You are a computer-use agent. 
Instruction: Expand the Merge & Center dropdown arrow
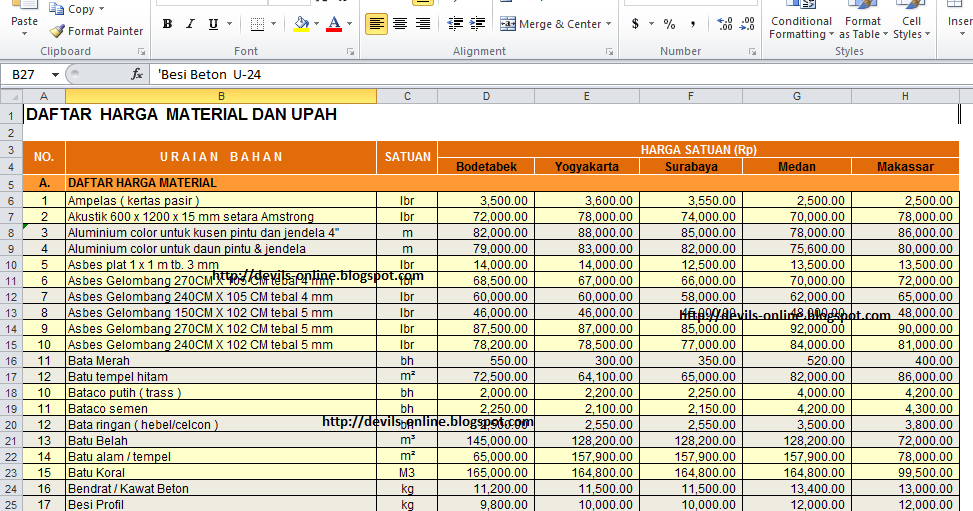[x=609, y=24]
